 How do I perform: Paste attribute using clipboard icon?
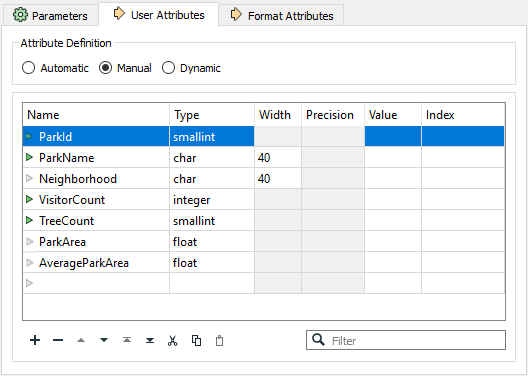tap(219, 341)
